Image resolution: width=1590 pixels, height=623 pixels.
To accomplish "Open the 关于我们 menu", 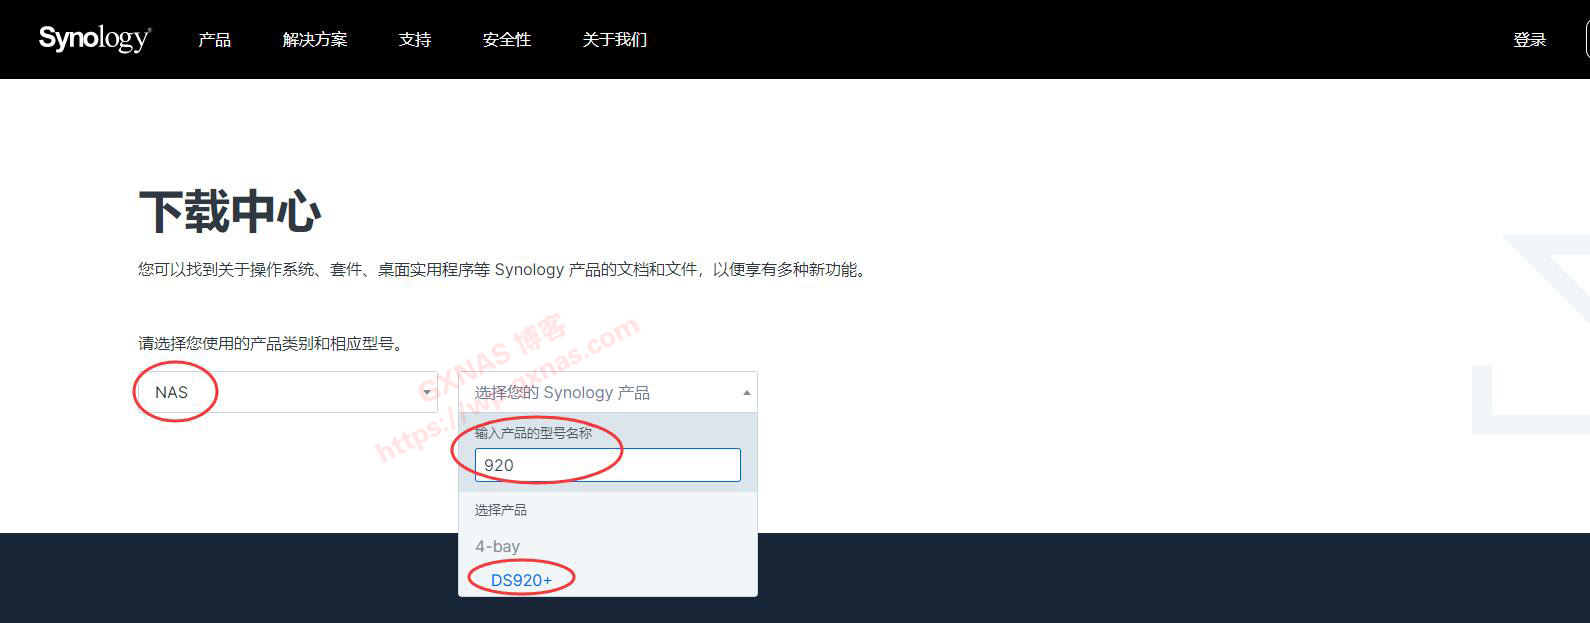I will point(614,40).
